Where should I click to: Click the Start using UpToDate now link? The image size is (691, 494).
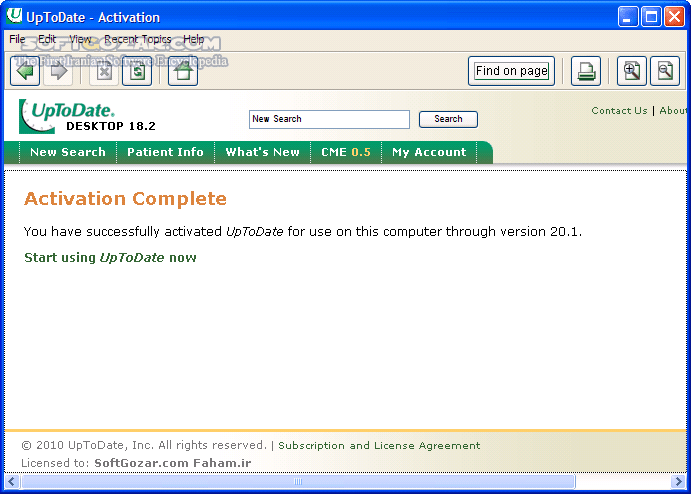110,258
